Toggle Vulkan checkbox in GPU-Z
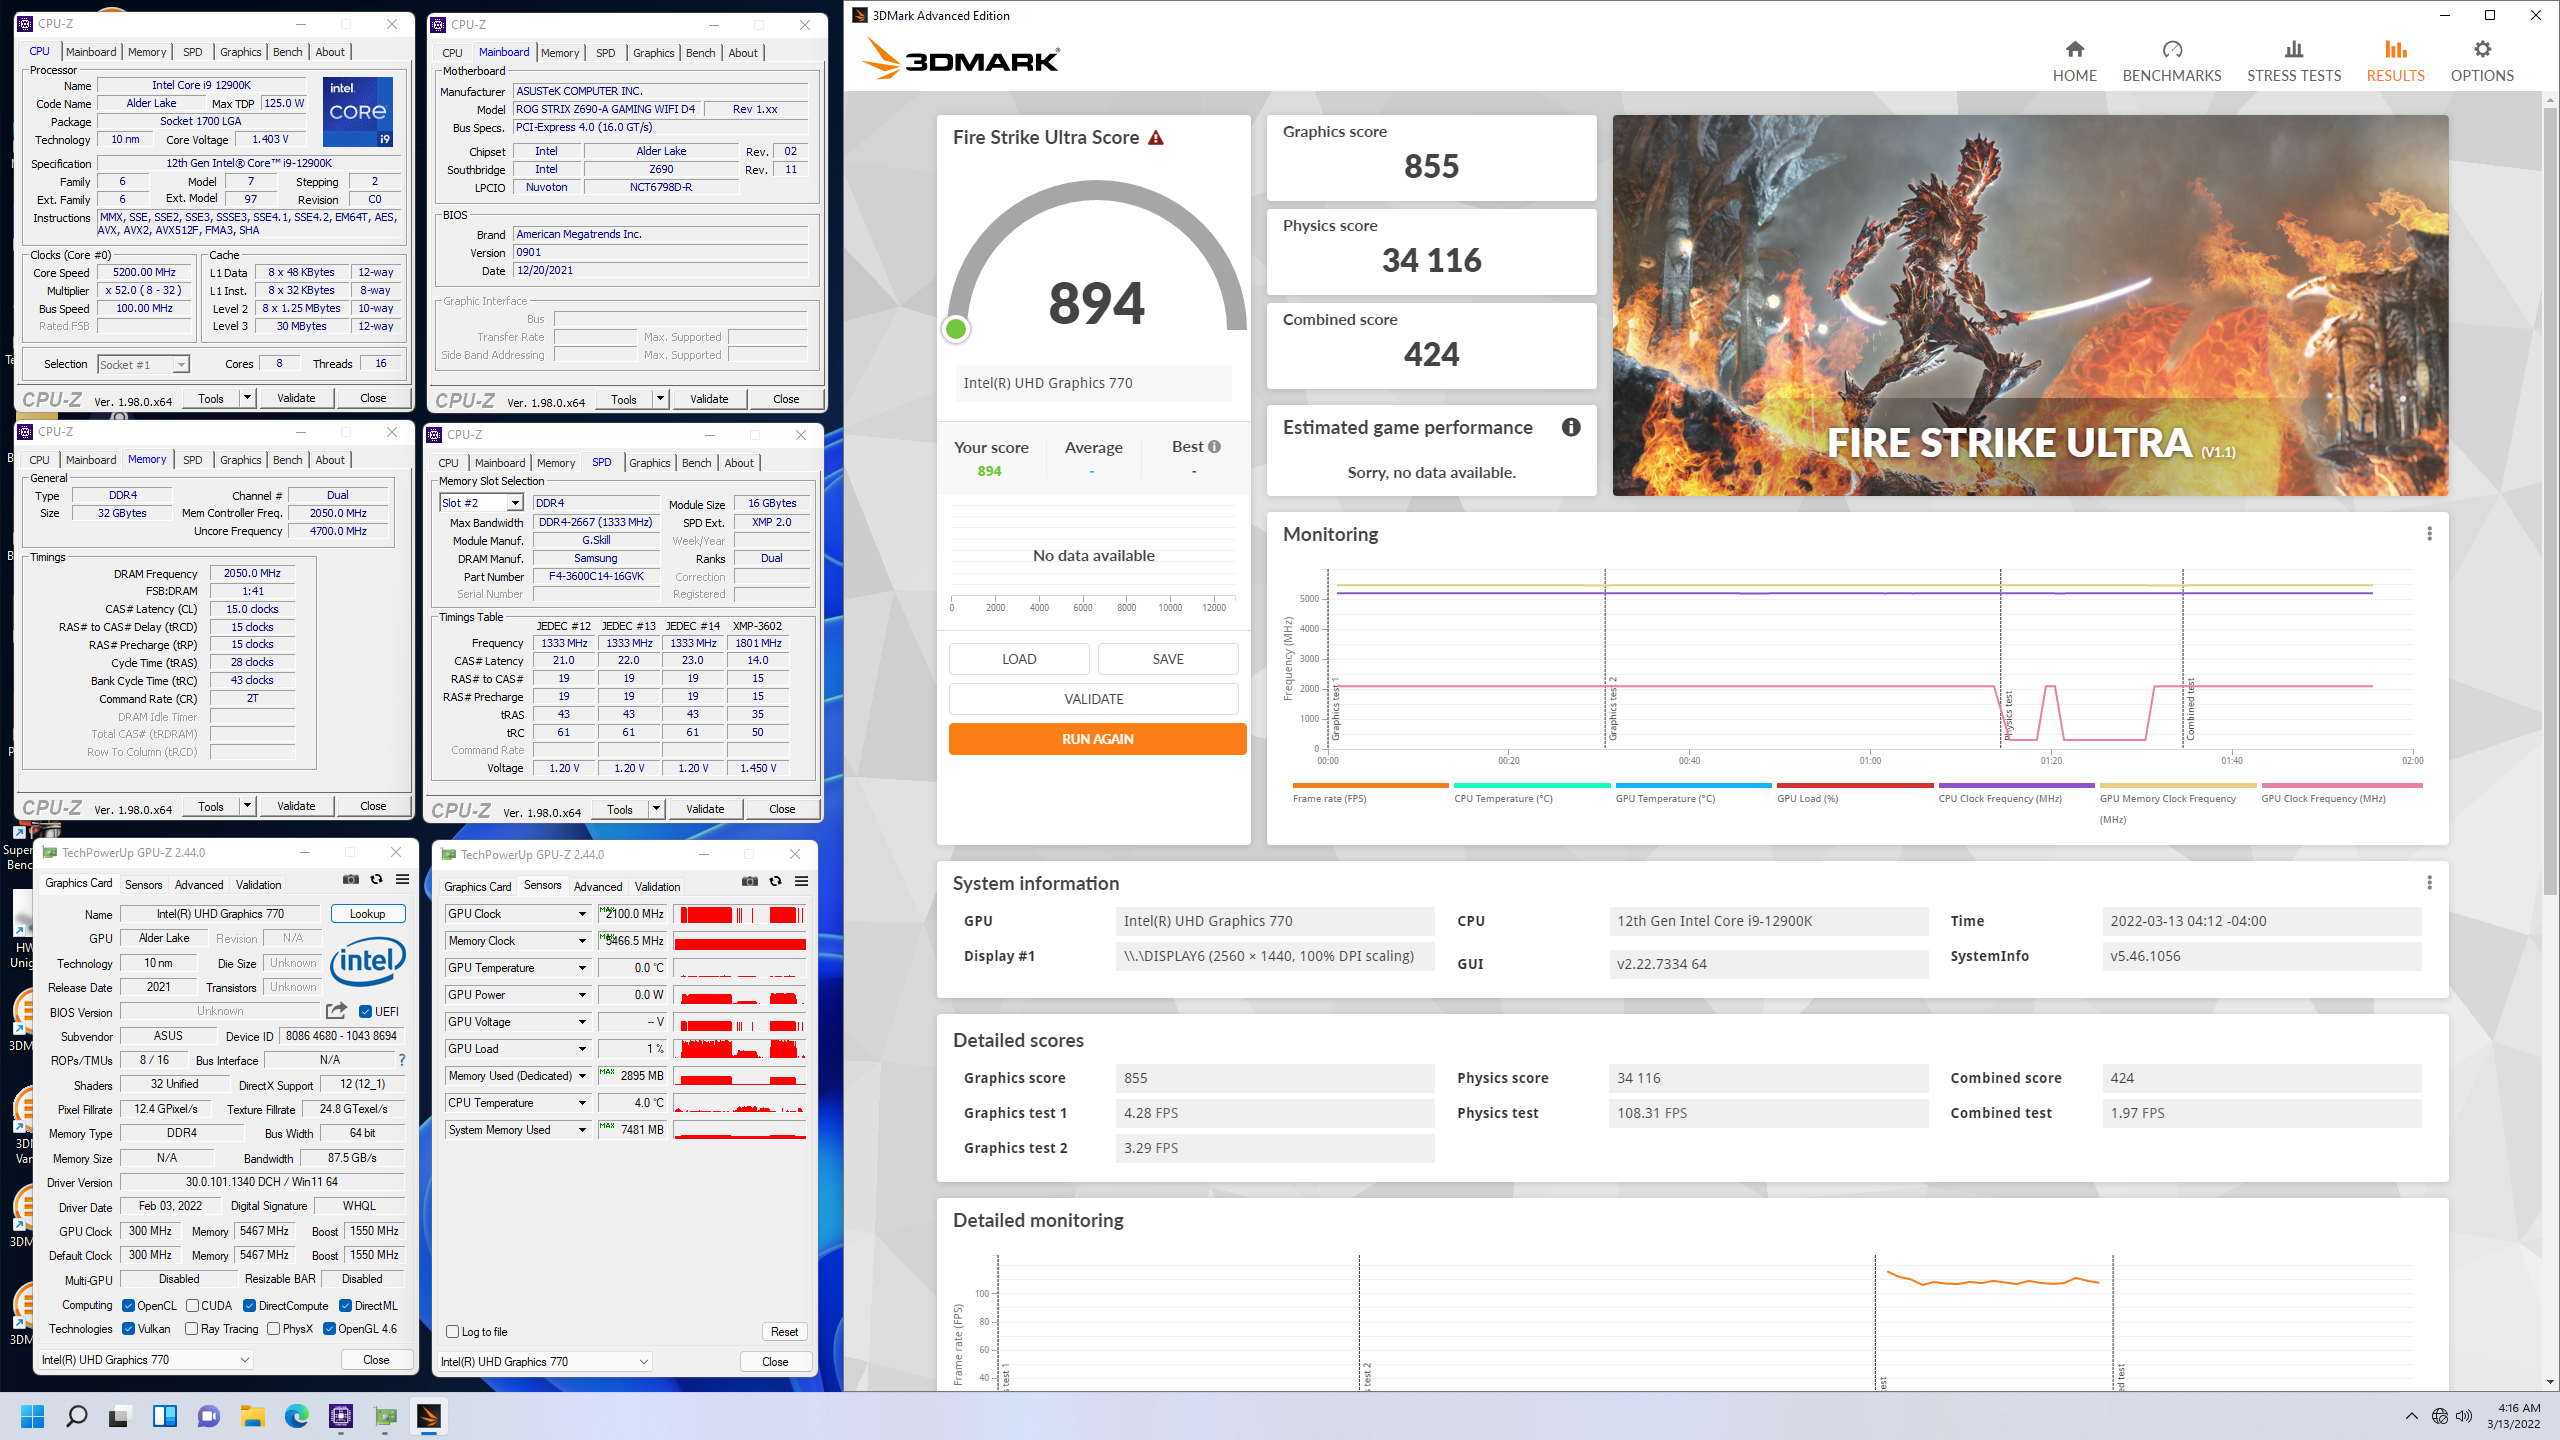Image resolution: width=2560 pixels, height=1440 pixels. (x=128, y=1329)
